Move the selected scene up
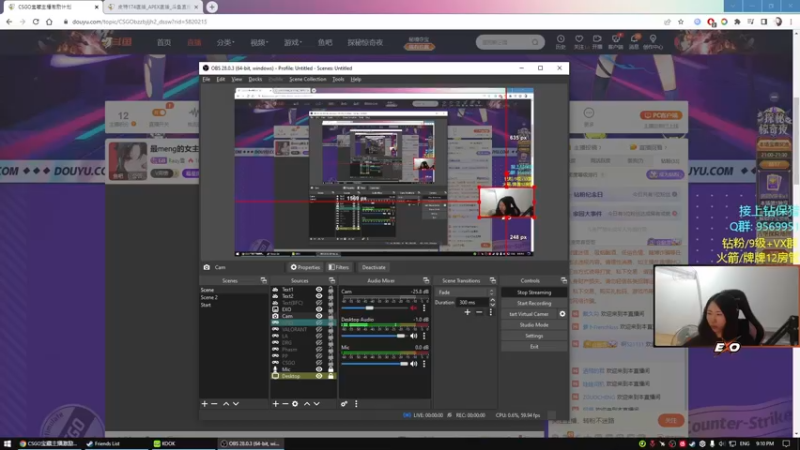This screenshot has width=800, height=450. click(226, 404)
